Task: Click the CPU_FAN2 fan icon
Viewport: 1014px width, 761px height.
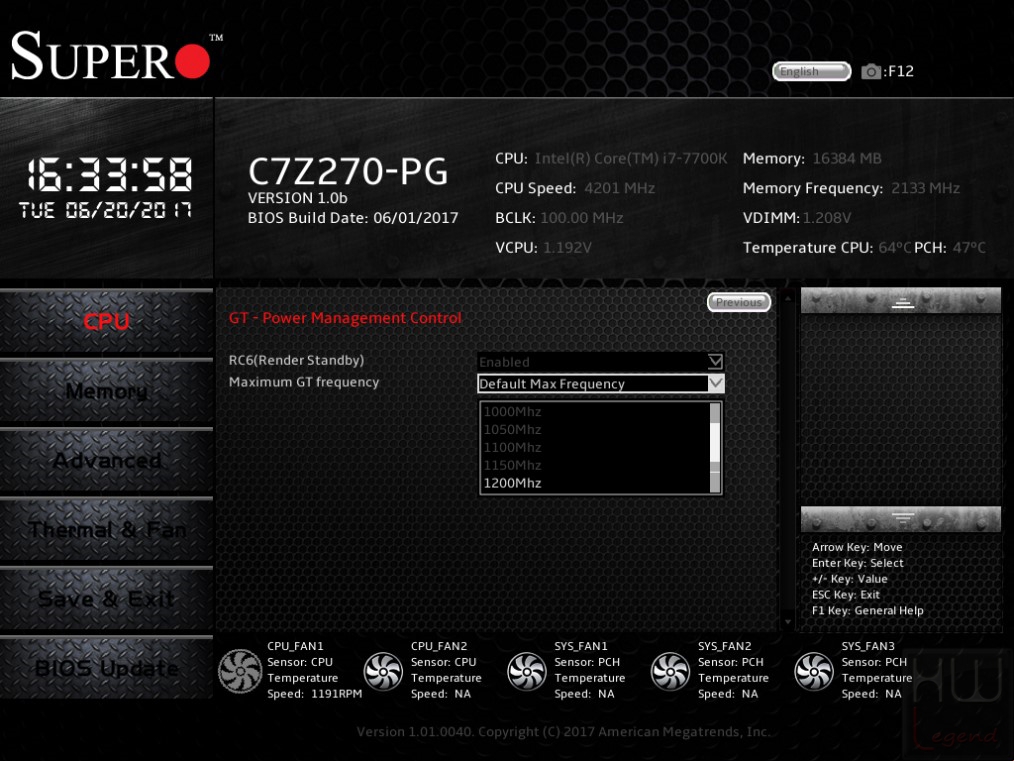Action: point(383,671)
